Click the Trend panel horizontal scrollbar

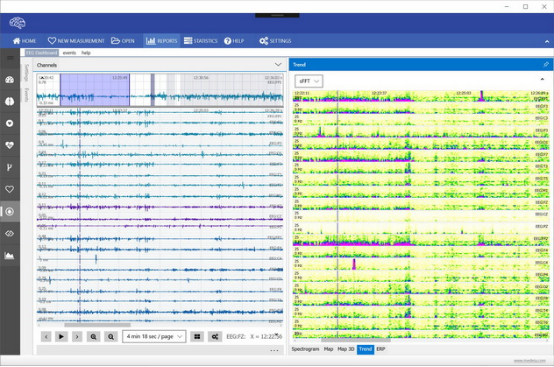(x=356, y=341)
